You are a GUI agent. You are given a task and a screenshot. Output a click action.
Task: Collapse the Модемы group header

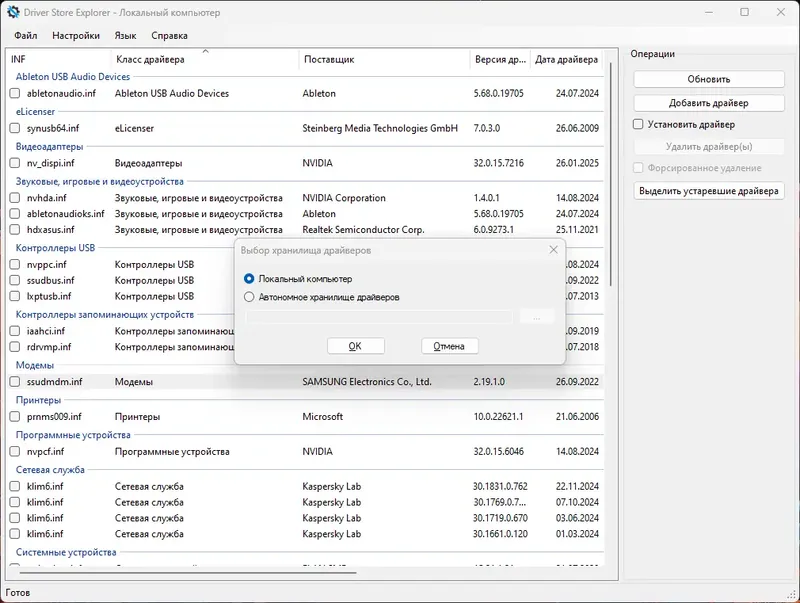click(35, 365)
